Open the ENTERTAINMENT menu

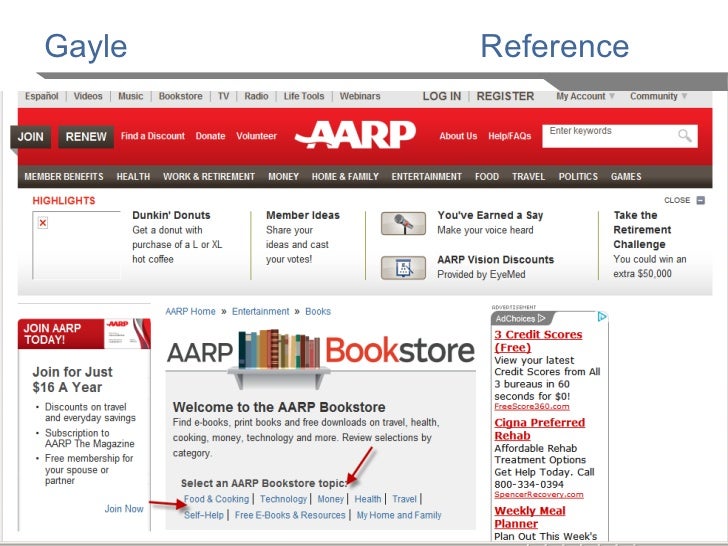tap(427, 177)
